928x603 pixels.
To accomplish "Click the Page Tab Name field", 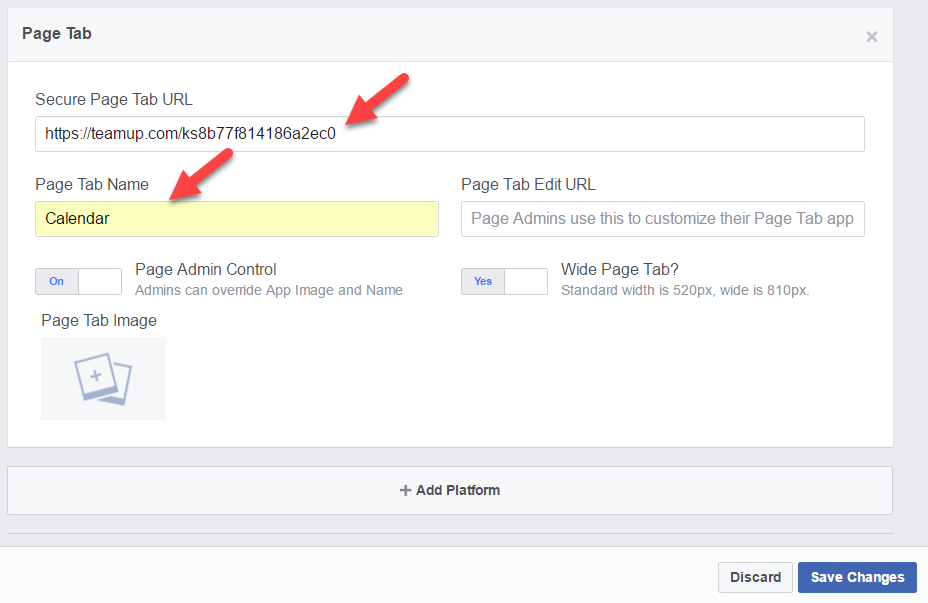I will click(x=237, y=219).
